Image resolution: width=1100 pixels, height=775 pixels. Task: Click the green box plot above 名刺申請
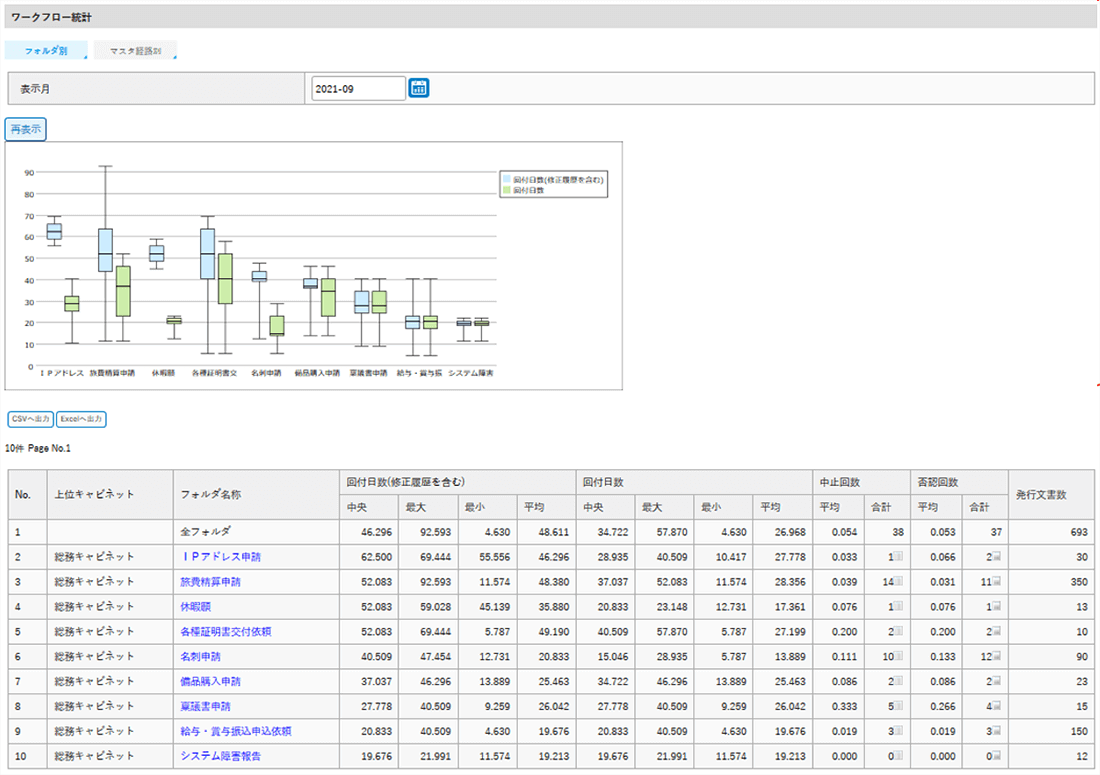[x=277, y=325]
